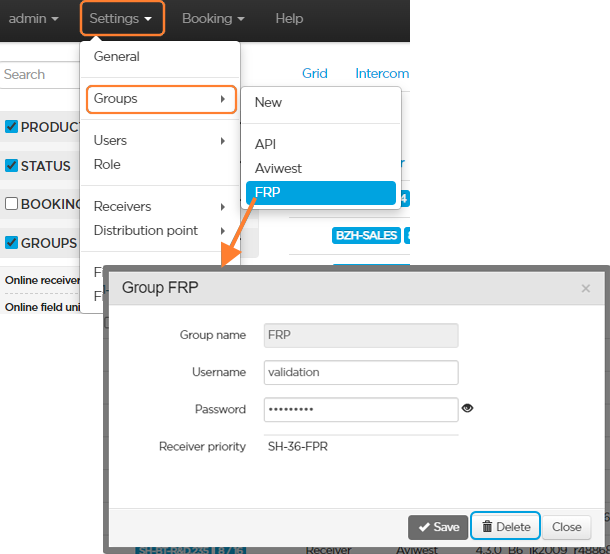
Task: Select New in Groups submenu
Action: click(268, 102)
